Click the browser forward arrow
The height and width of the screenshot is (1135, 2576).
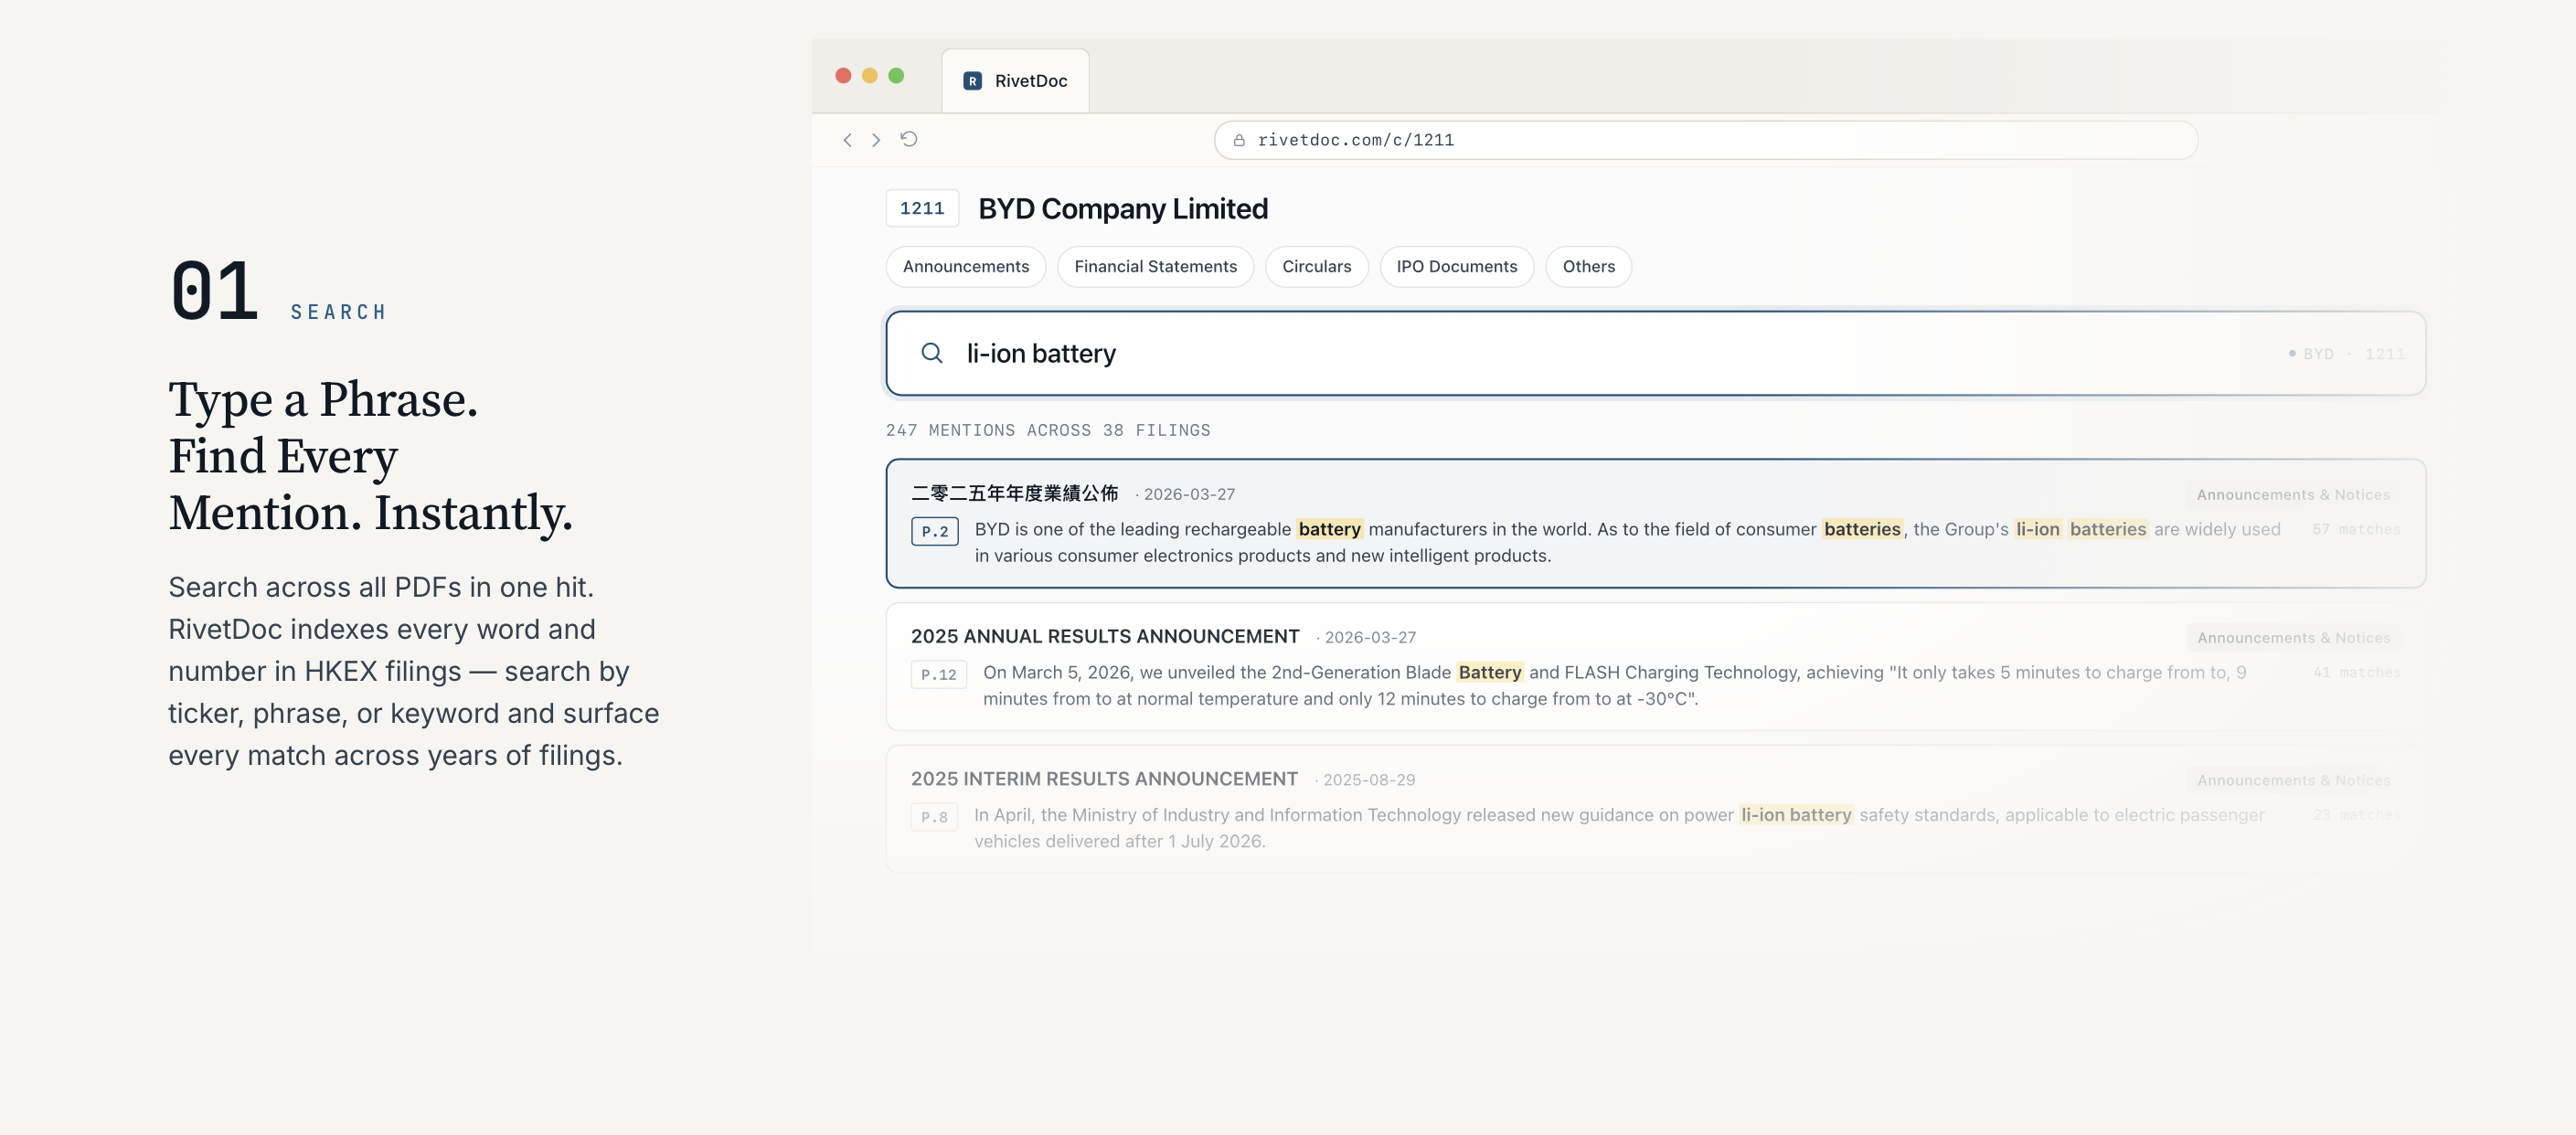[876, 140]
